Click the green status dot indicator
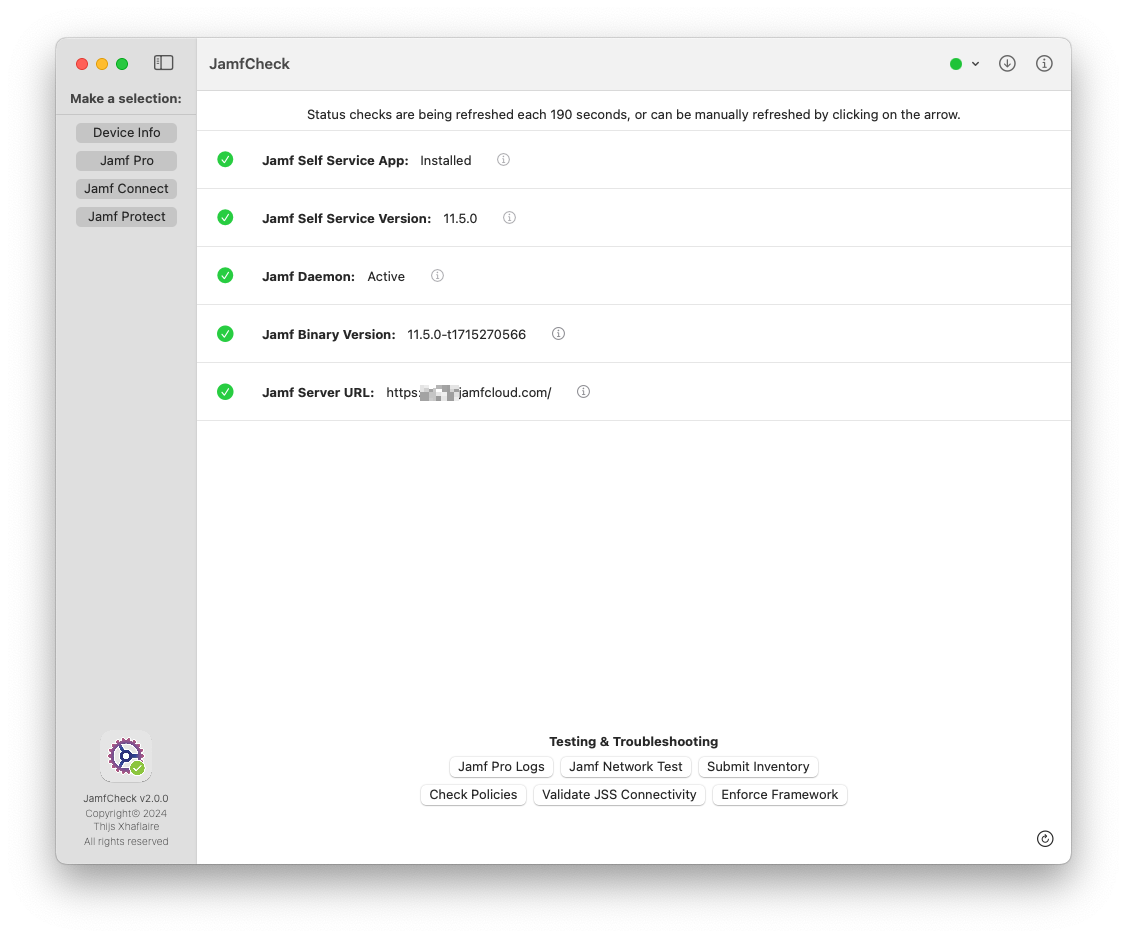The height and width of the screenshot is (938, 1127). pos(955,64)
